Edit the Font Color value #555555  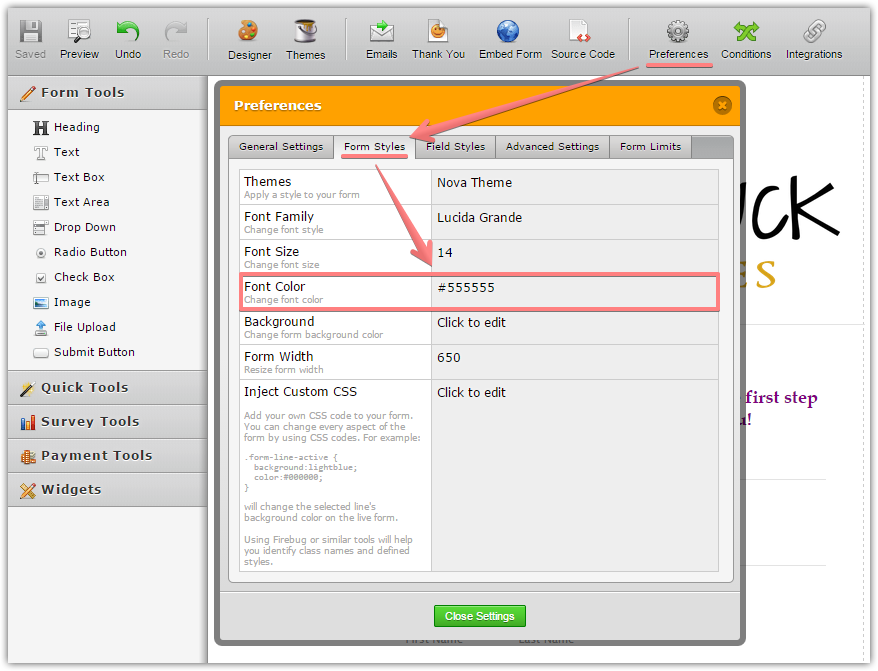pyautogui.click(x=466, y=288)
